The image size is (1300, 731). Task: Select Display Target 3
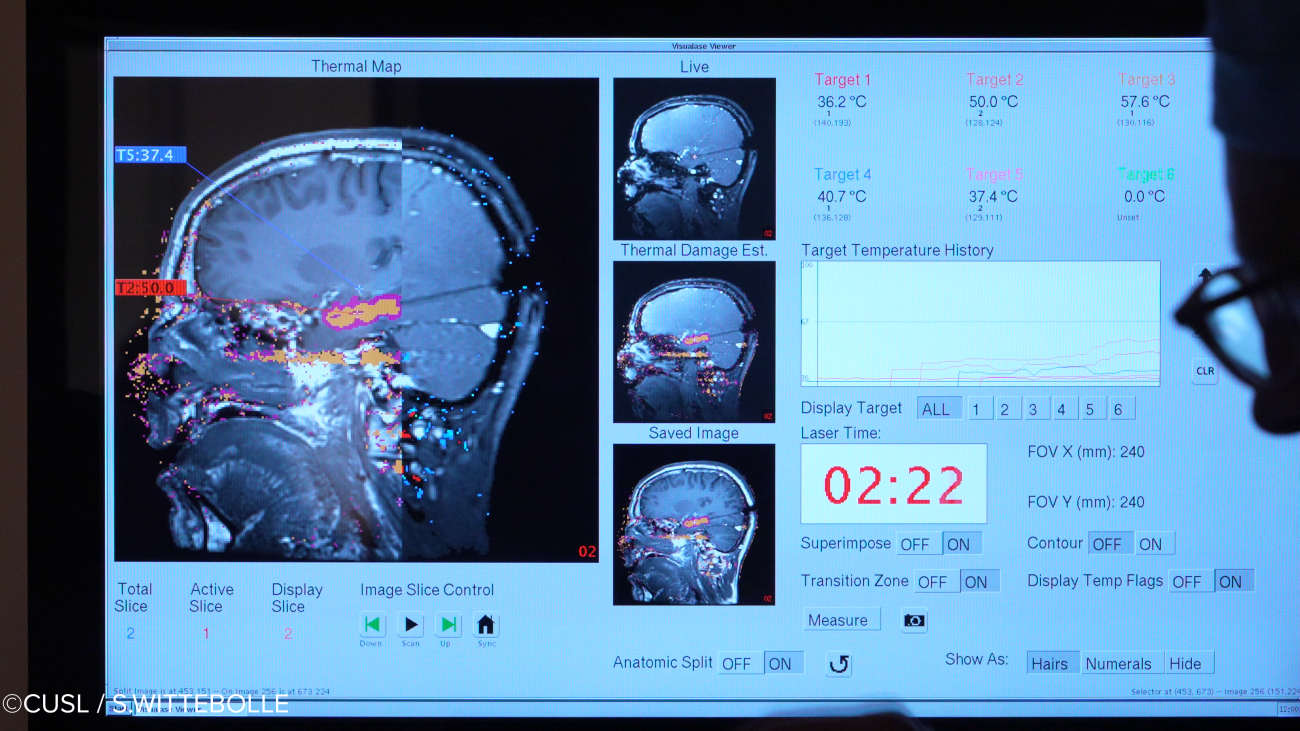pyautogui.click(x=1034, y=409)
